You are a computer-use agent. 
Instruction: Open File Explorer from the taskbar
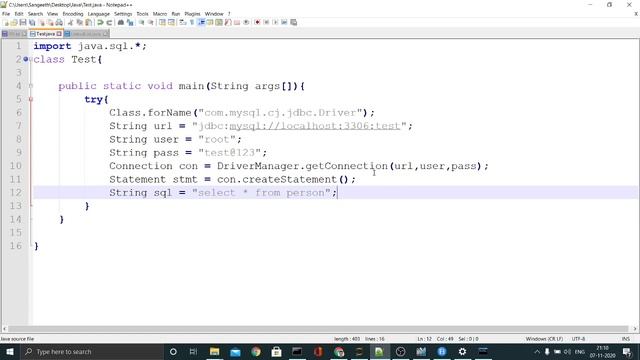tap(214, 351)
